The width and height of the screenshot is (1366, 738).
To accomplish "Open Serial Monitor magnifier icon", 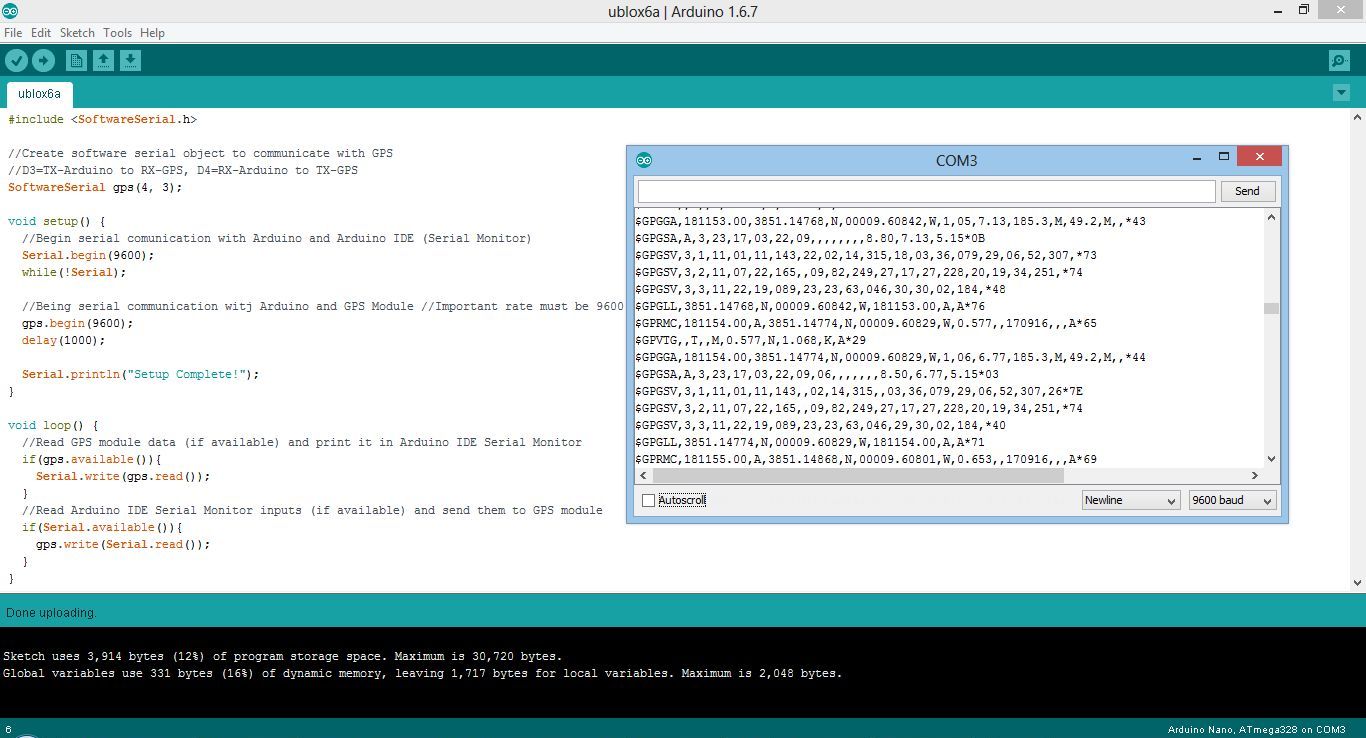I will [1339, 61].
